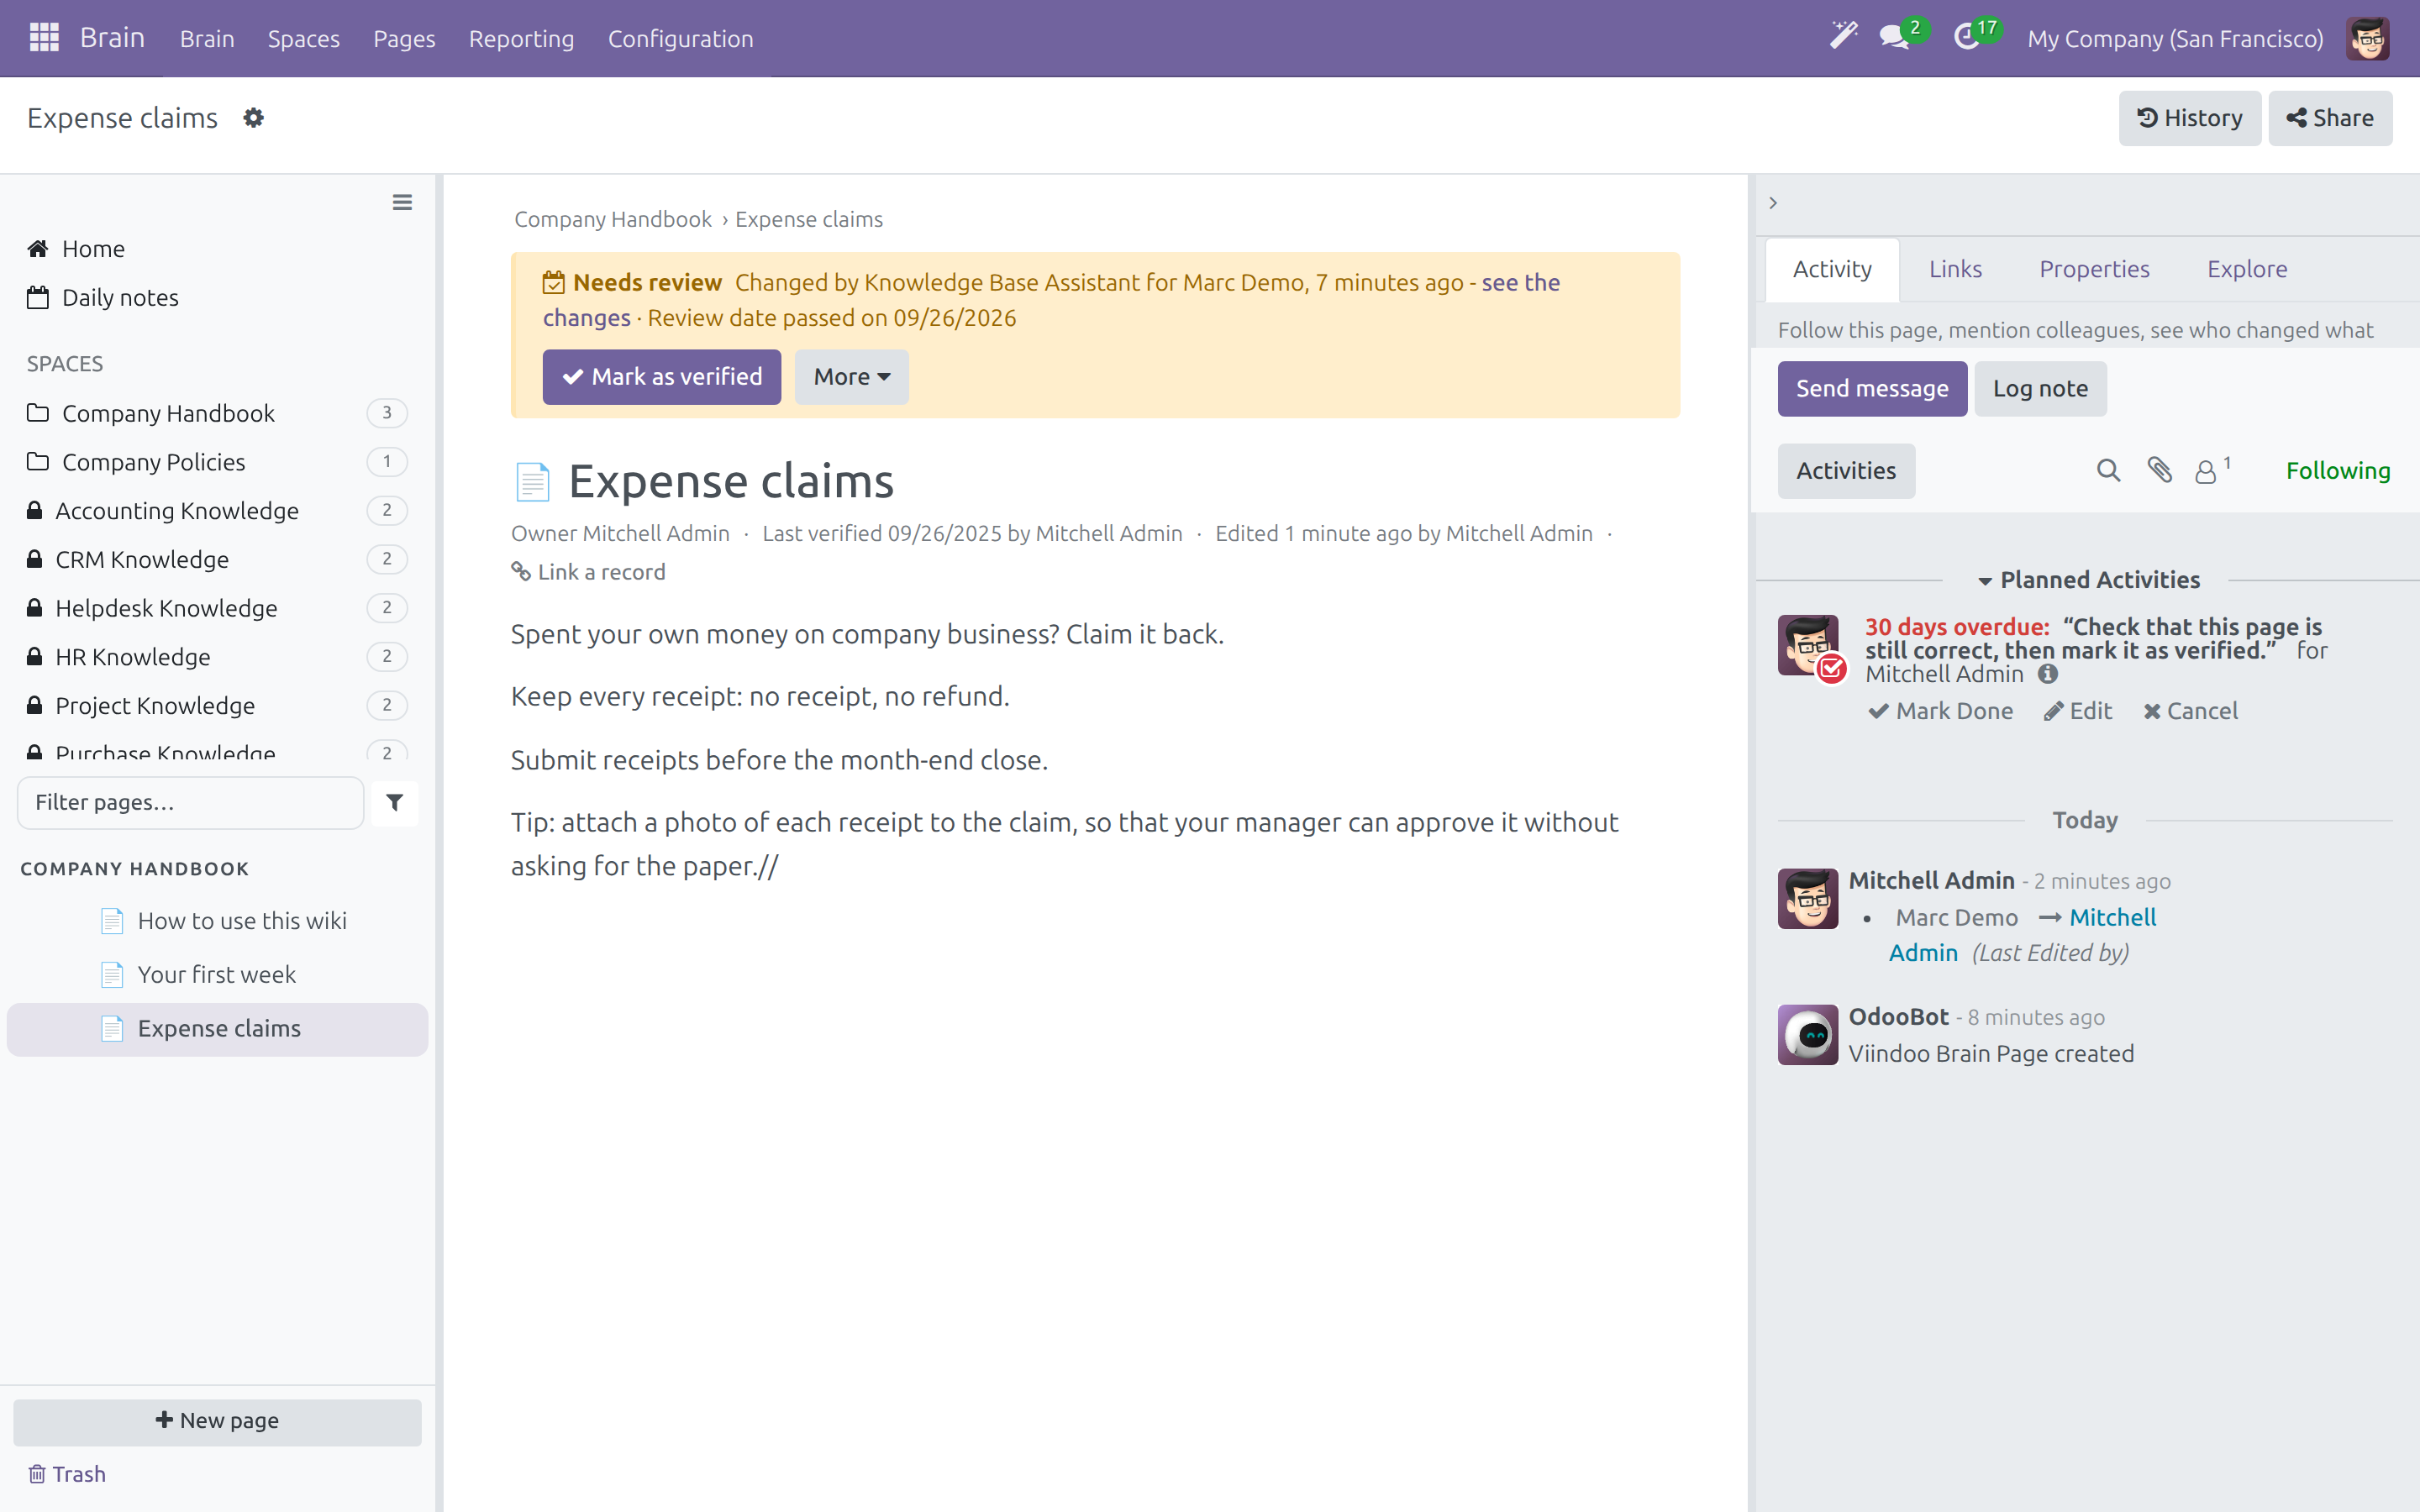Screen dimensions: 2420x1512
Task: Click the page icon beside Expense claims title
Action: pos(532,482)
